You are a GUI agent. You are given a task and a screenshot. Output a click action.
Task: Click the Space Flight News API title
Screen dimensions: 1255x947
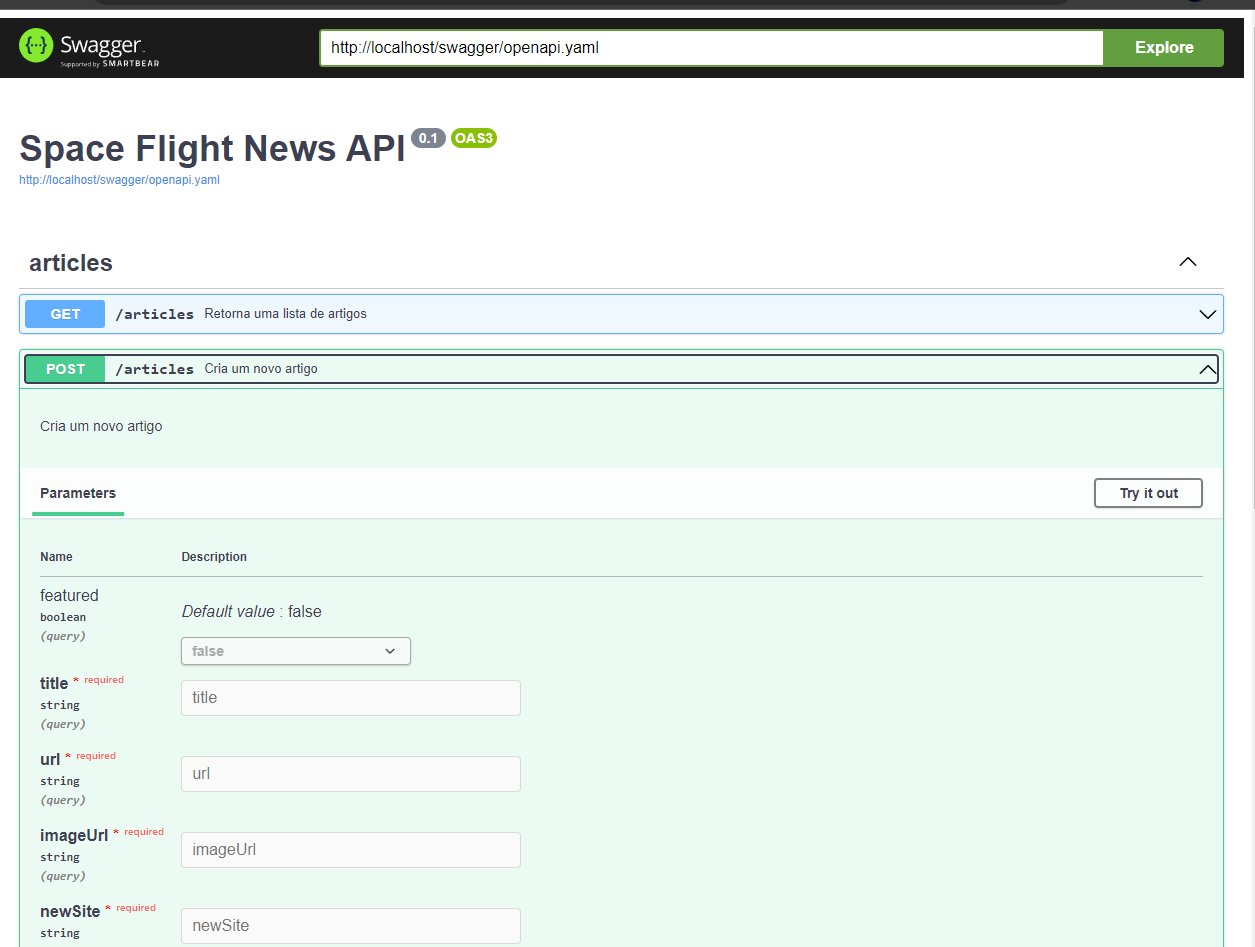[212, 148]
